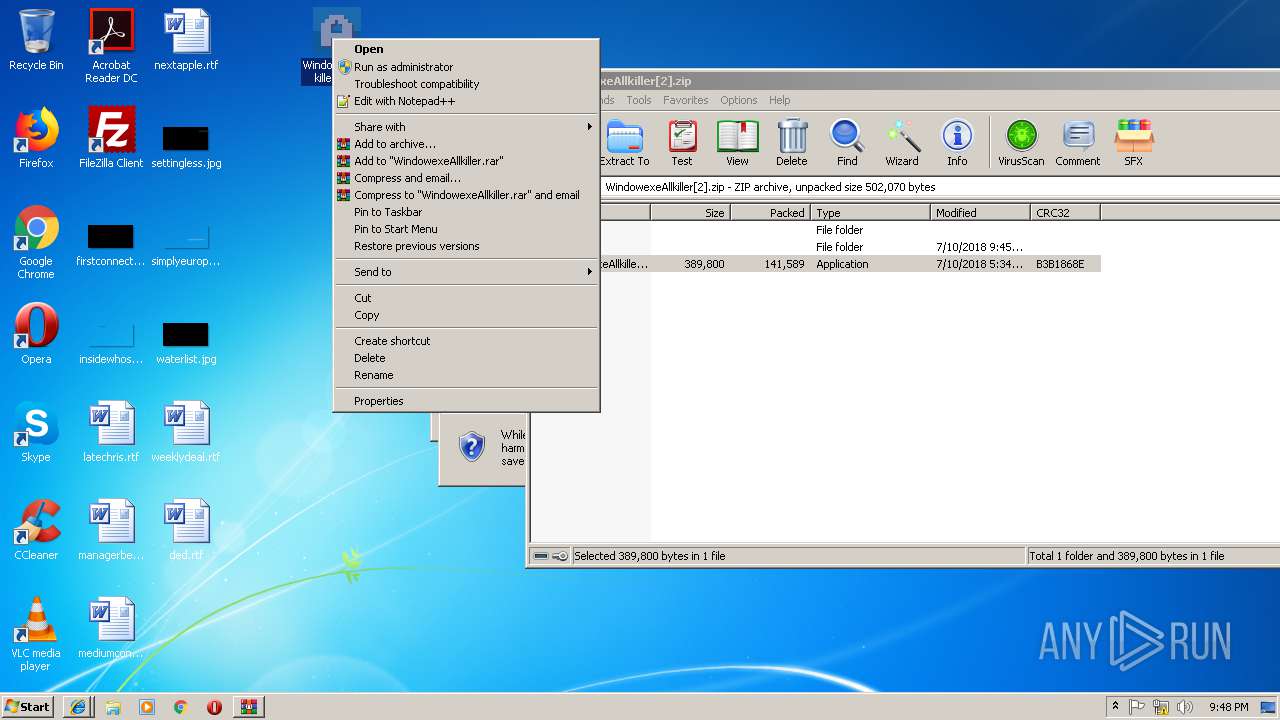Select the weeklydeal.rtf desktop file
1280x720 pixels.
tap(186, 432)
